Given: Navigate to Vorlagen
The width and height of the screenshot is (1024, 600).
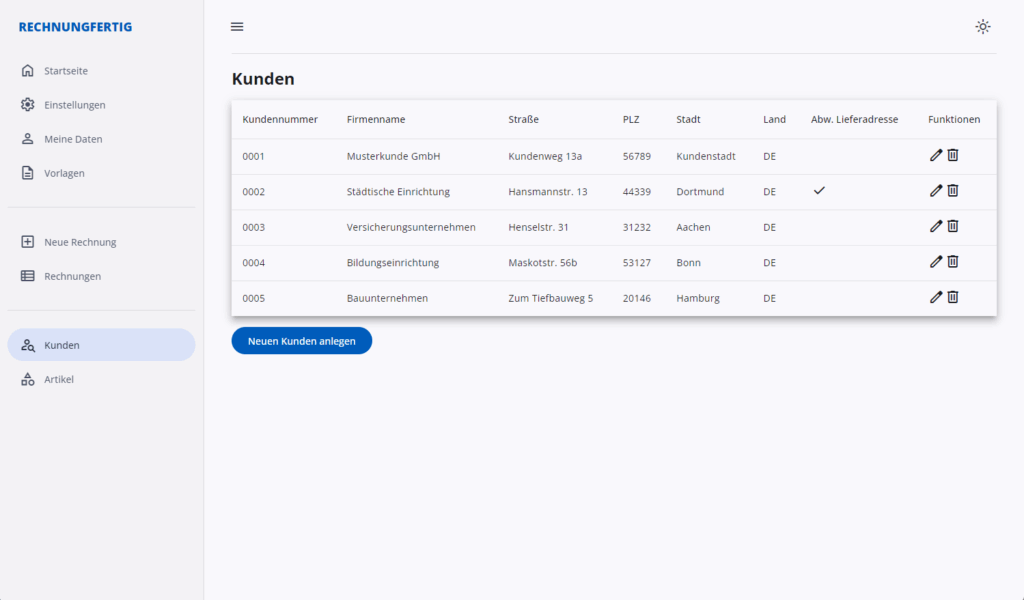Looking at the screenshot, I should coord(64,173).
